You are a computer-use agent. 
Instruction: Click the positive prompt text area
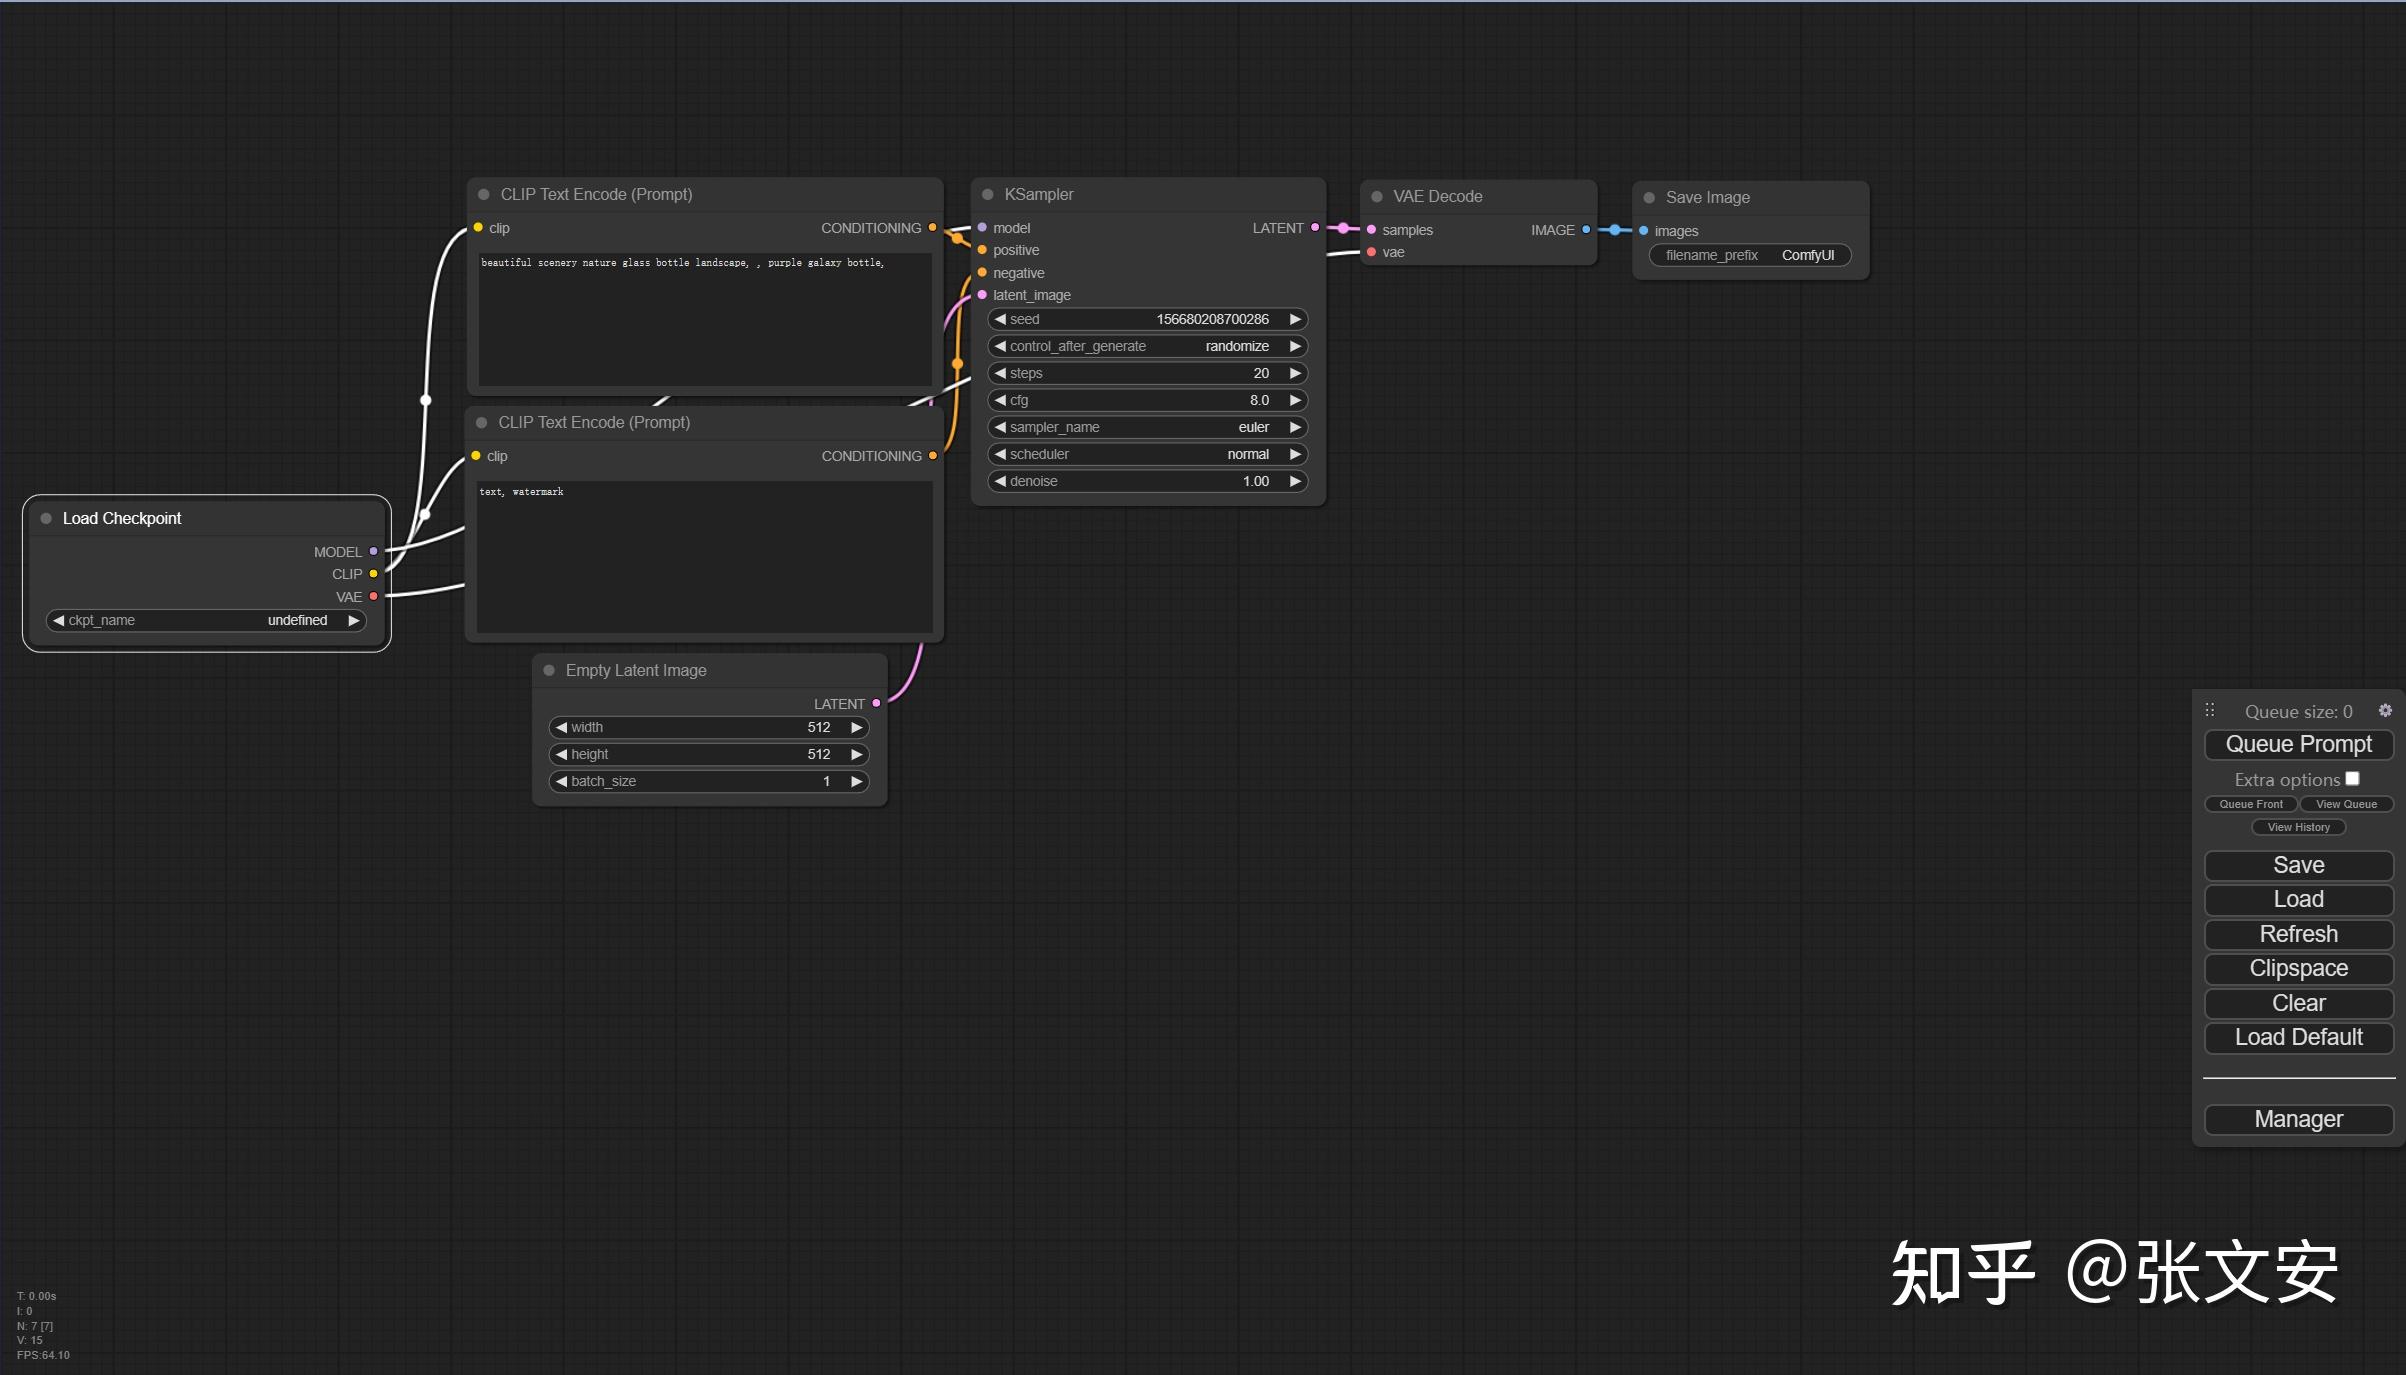click(704, 320)
